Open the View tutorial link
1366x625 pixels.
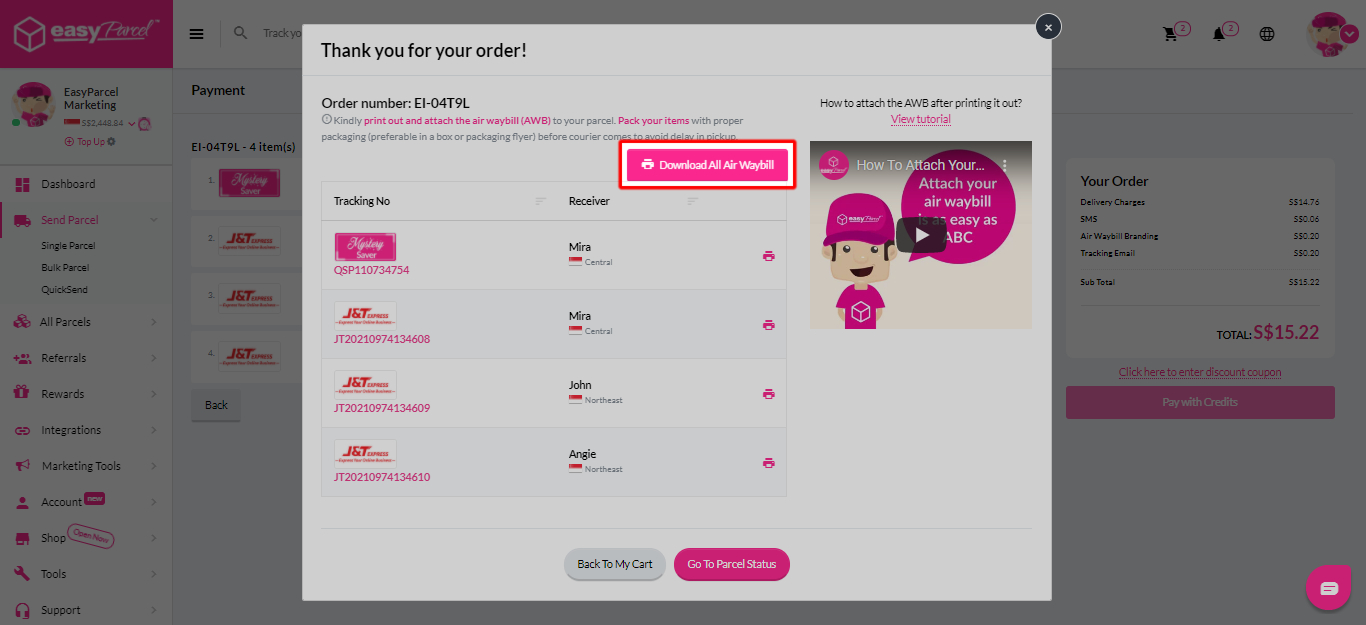[x=919, y=118]
